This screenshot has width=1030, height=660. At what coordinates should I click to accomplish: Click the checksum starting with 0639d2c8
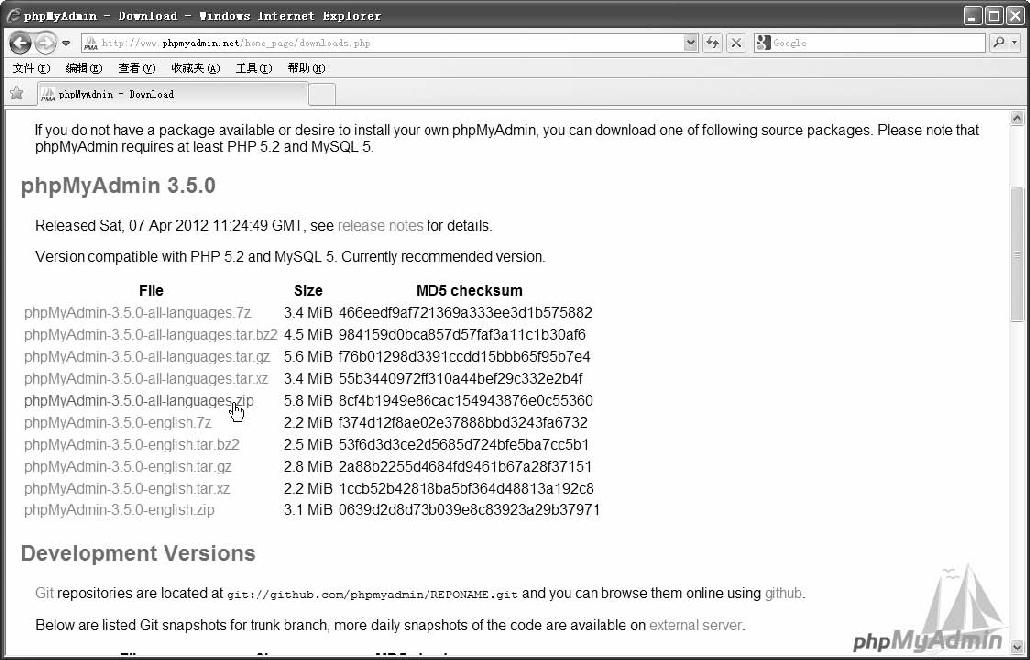[469, 510]
